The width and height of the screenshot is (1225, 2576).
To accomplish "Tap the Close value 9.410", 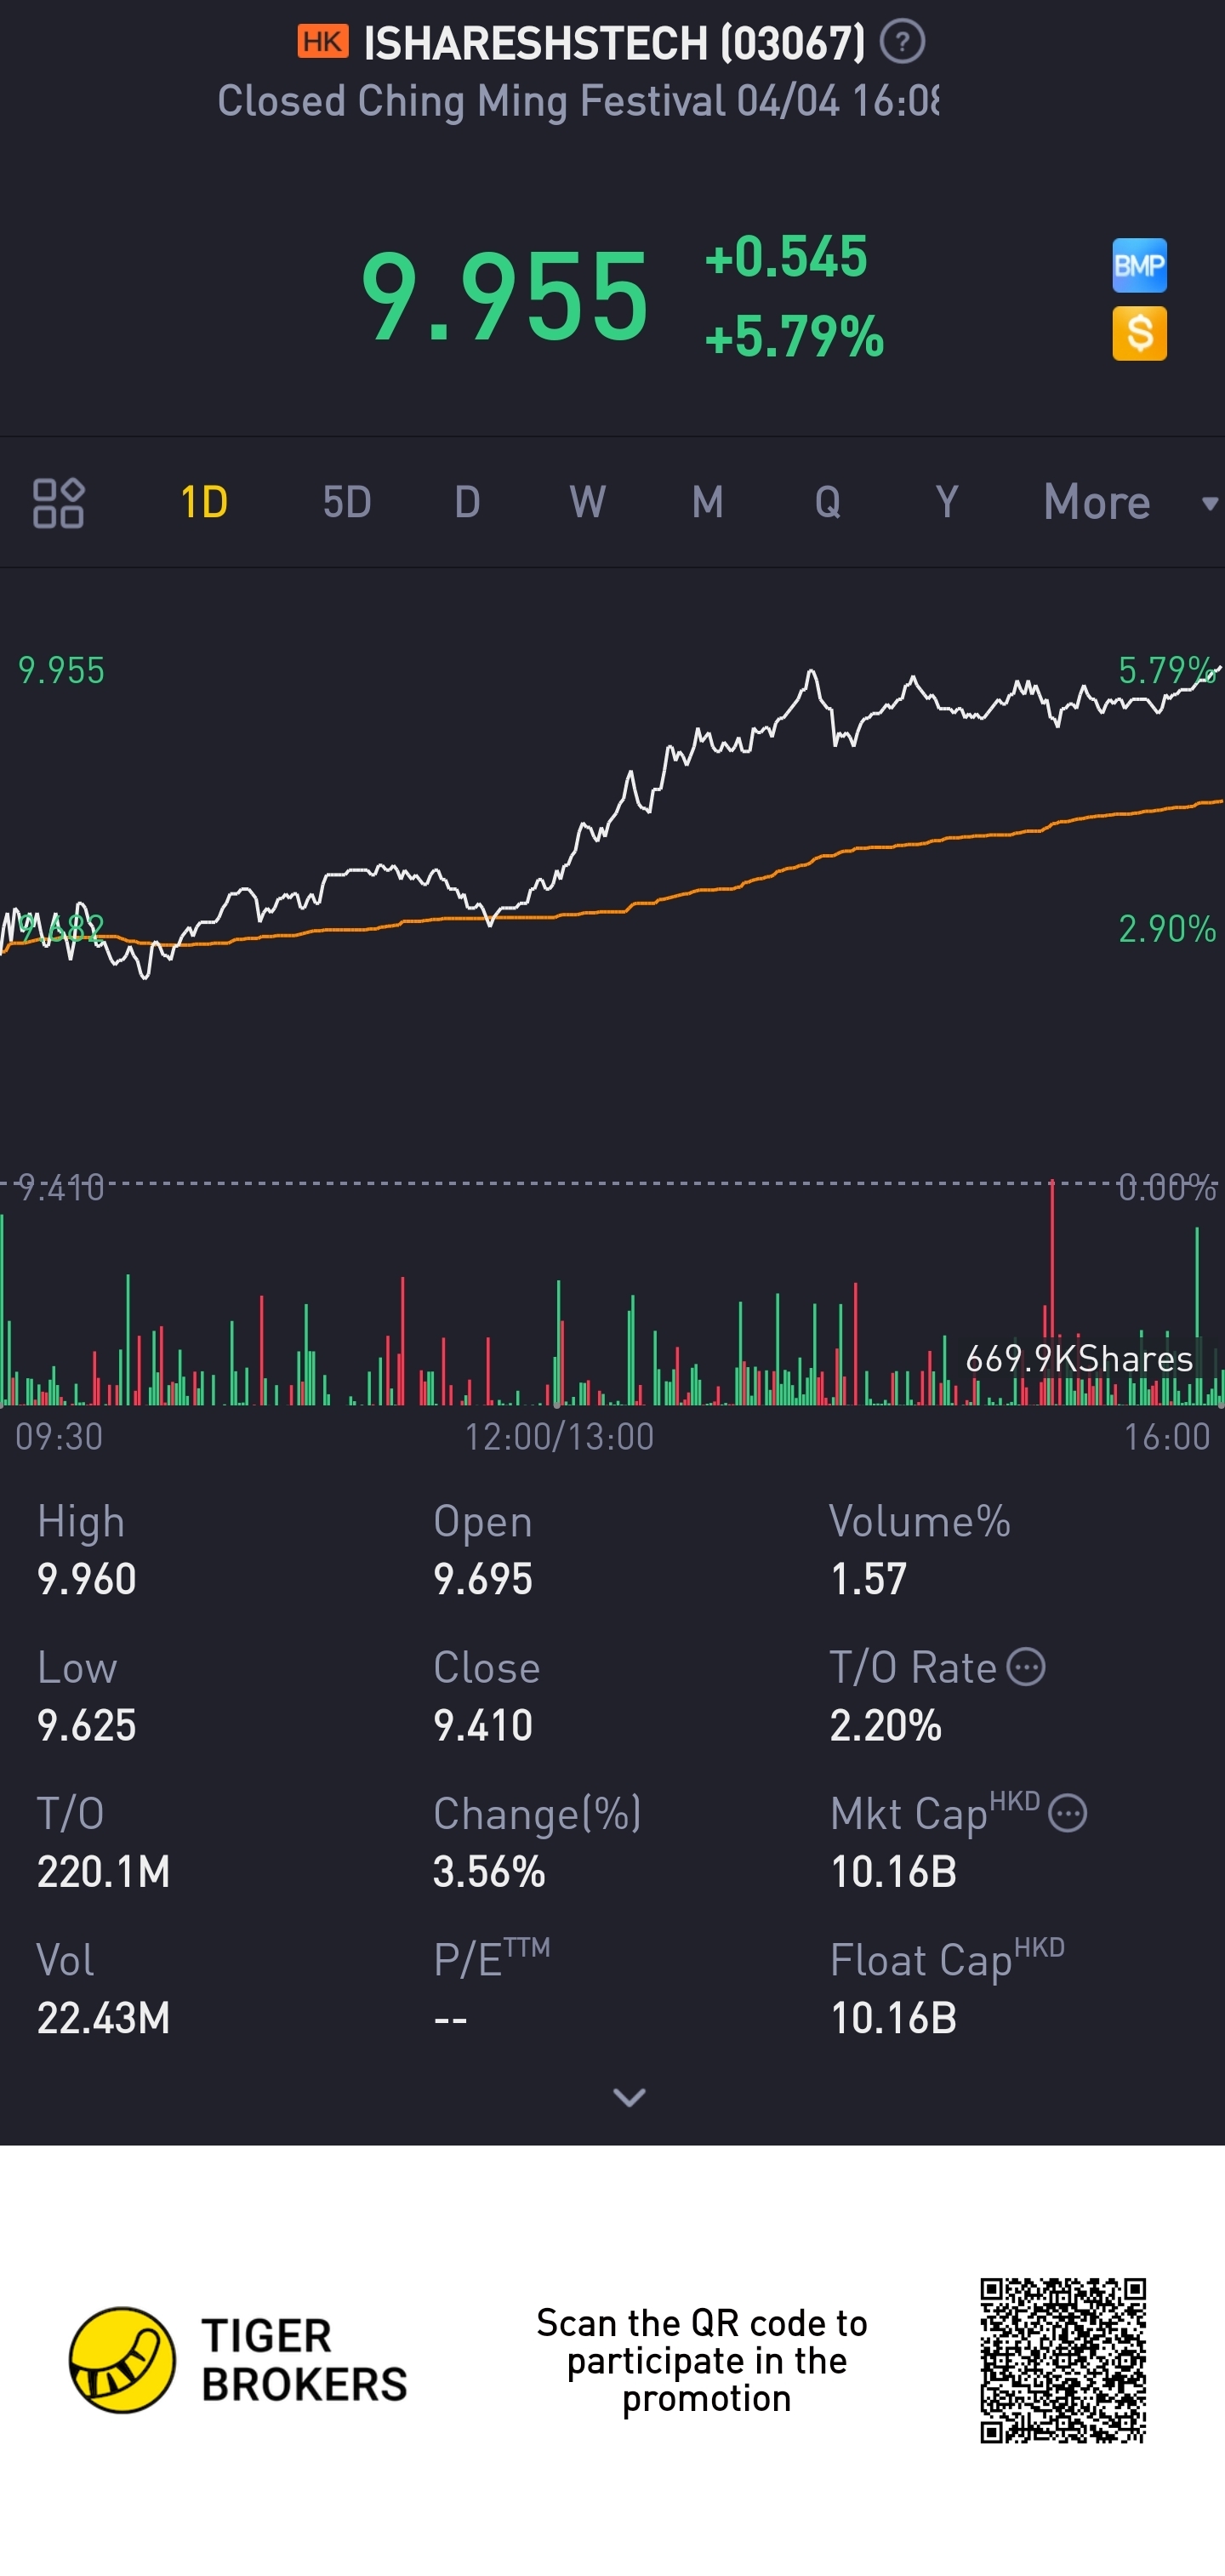I will click(x=483, y=1725).
